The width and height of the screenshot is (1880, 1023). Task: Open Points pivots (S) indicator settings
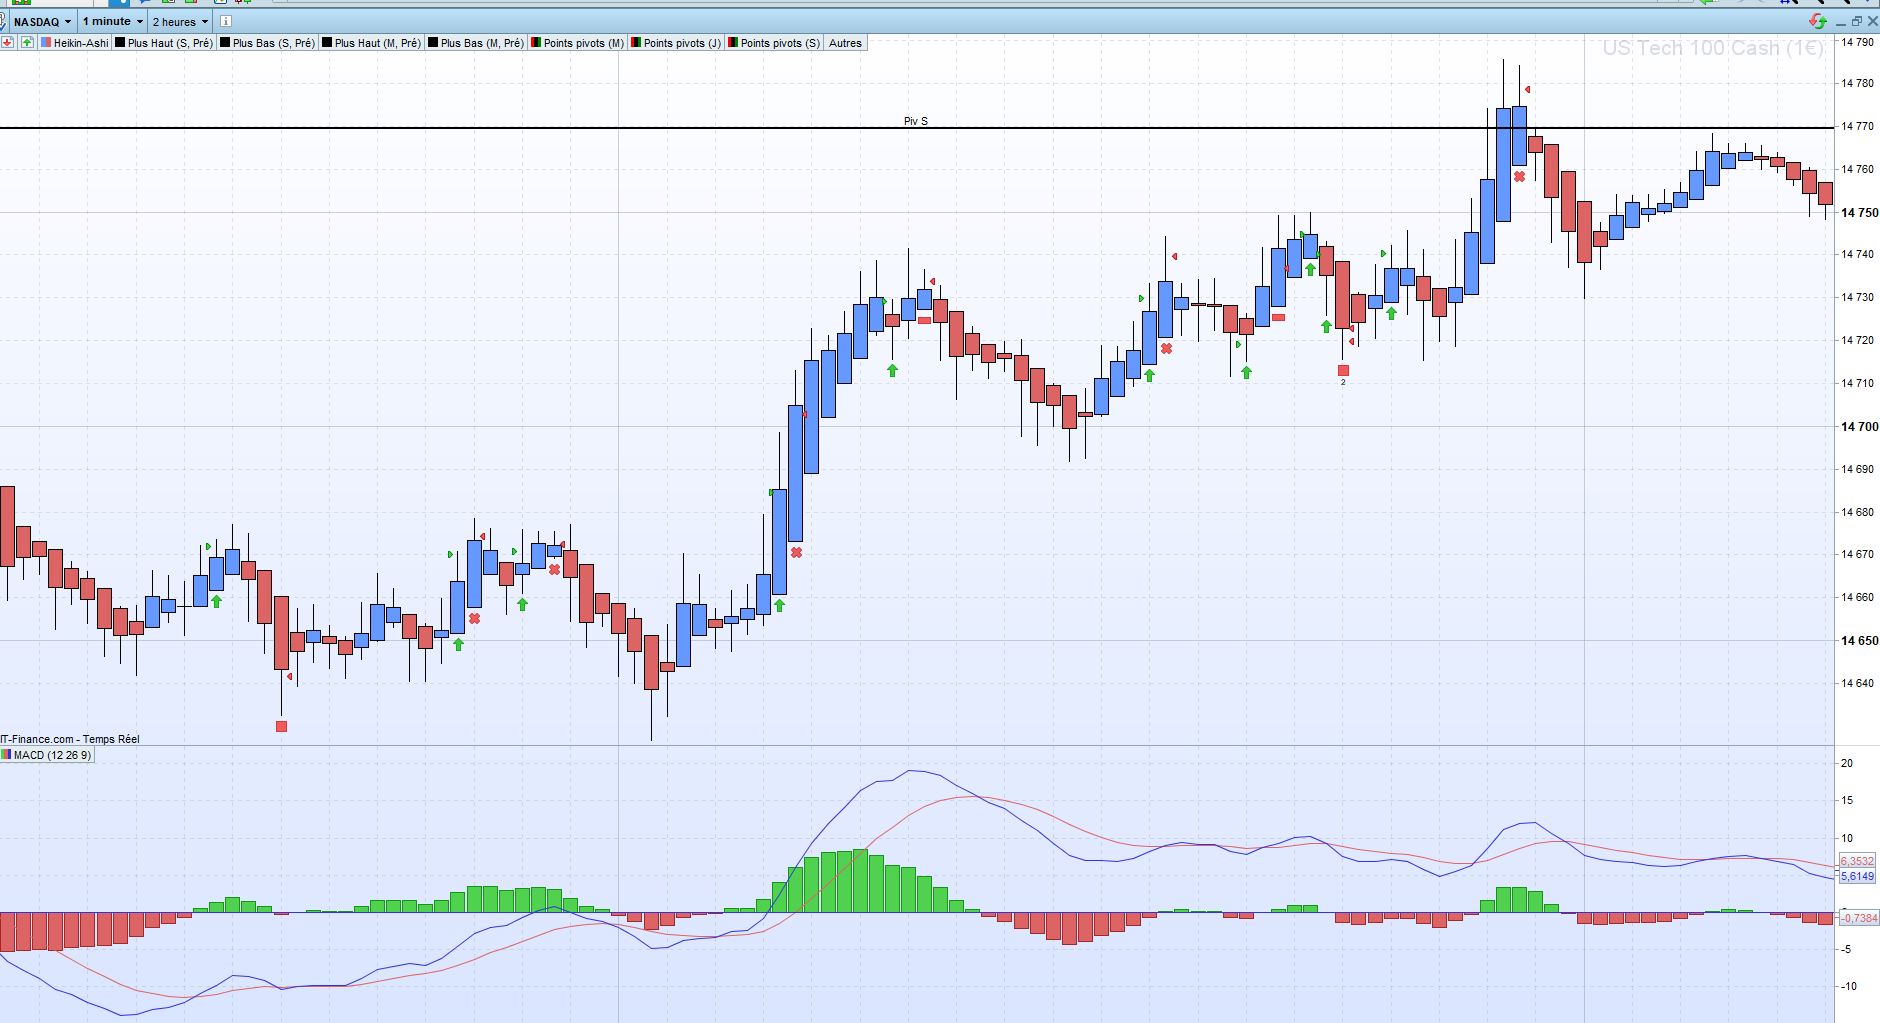point(774,43)
